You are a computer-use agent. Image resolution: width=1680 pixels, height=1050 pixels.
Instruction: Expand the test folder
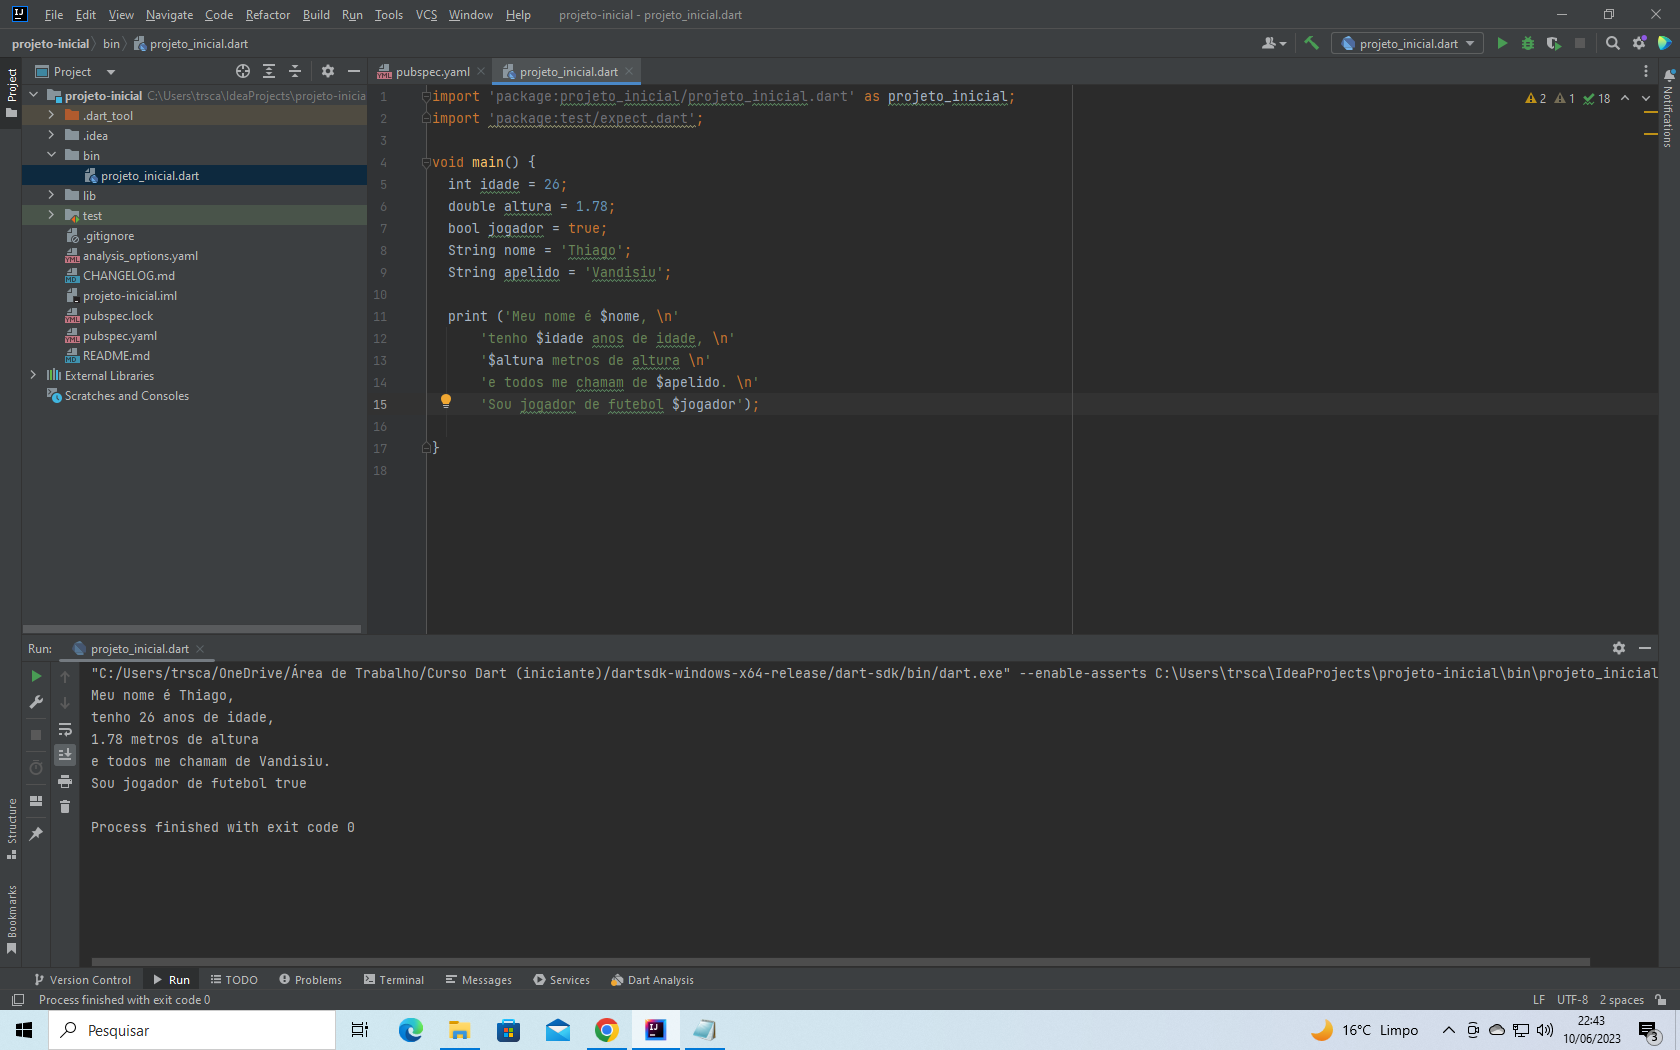[51, 215]
